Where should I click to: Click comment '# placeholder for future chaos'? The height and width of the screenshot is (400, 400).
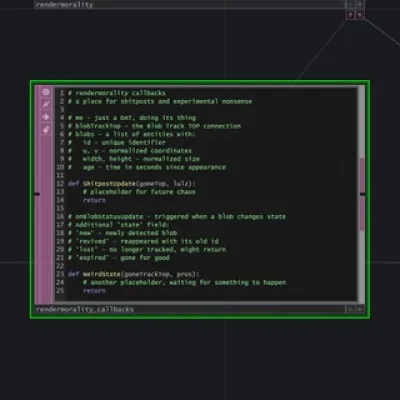(139, 192)
